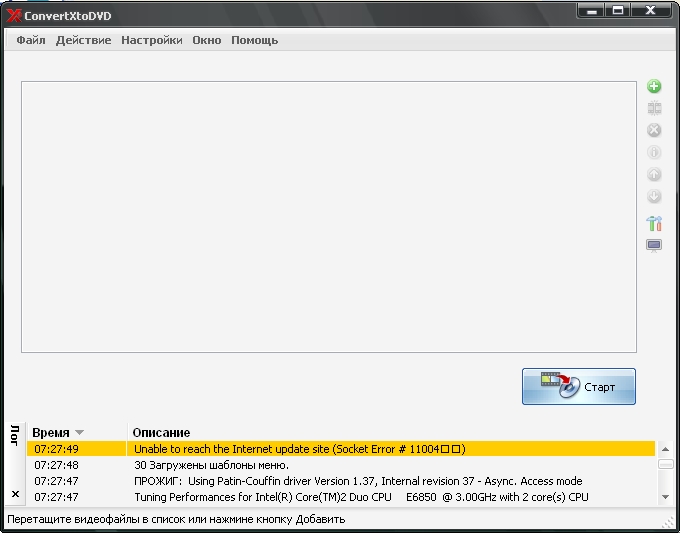The image size is (680, 533).
Task: Click the merge titles filmstrip icon
Action: click(654, 108)
